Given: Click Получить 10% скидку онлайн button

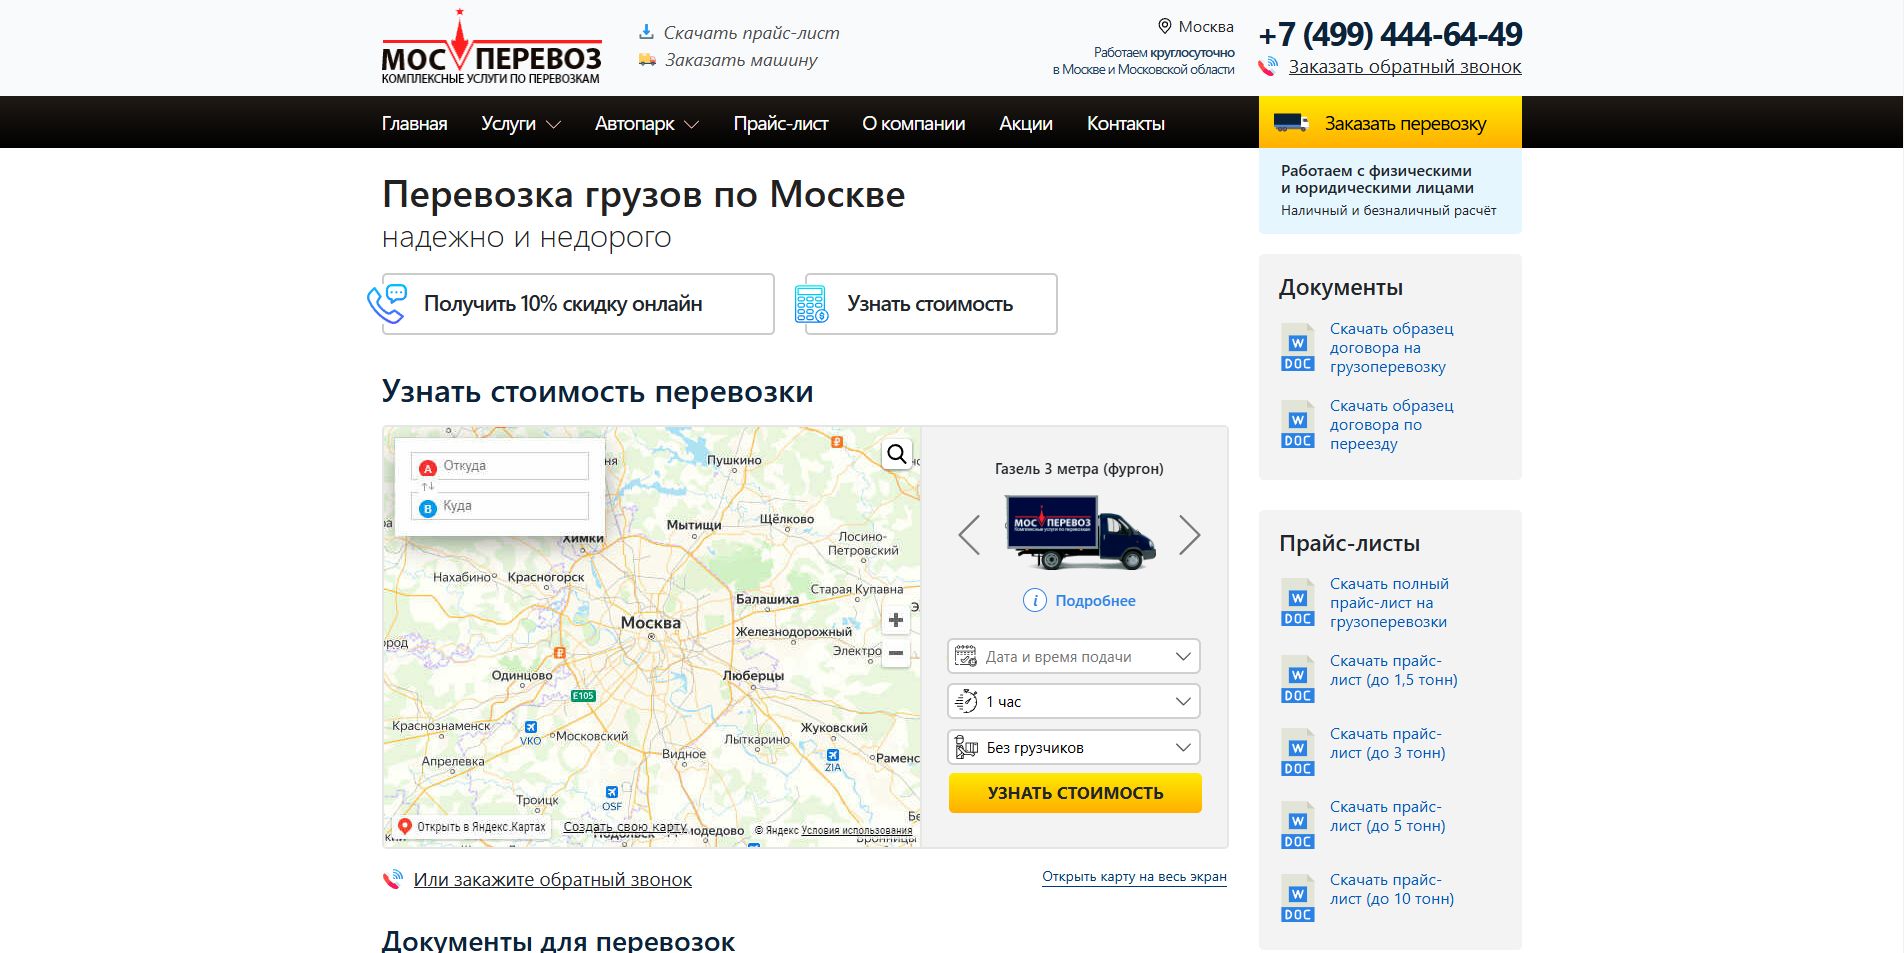Looking at the screenshot, I should point(578,304).
